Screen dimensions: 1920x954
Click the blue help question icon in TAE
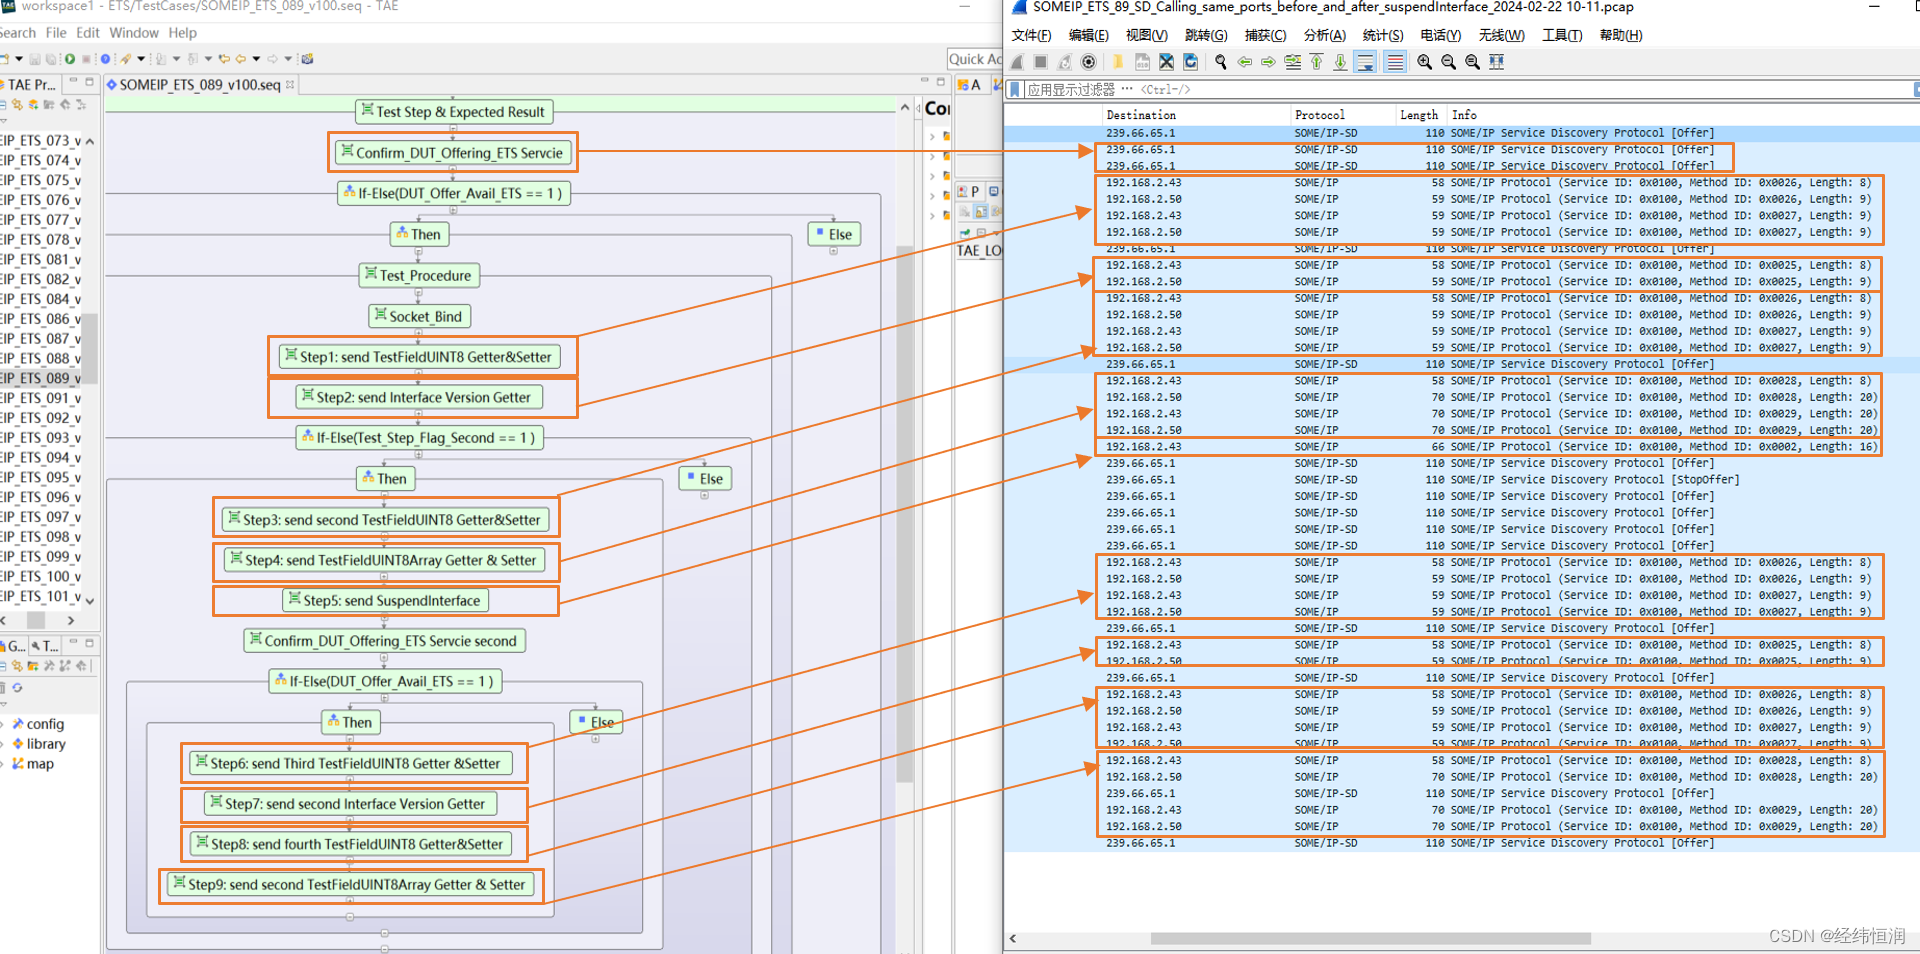105,59
